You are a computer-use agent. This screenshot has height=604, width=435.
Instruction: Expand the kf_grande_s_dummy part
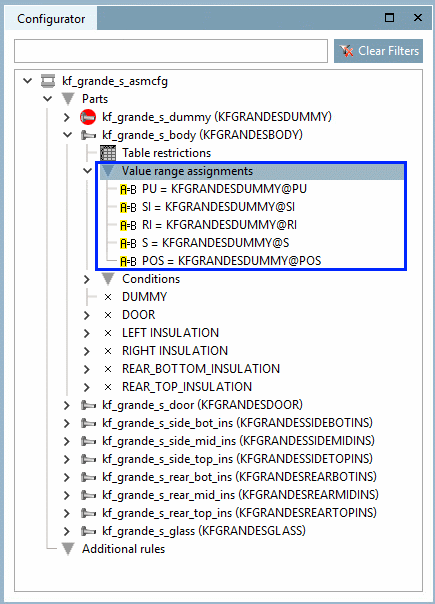click(67, 117)
